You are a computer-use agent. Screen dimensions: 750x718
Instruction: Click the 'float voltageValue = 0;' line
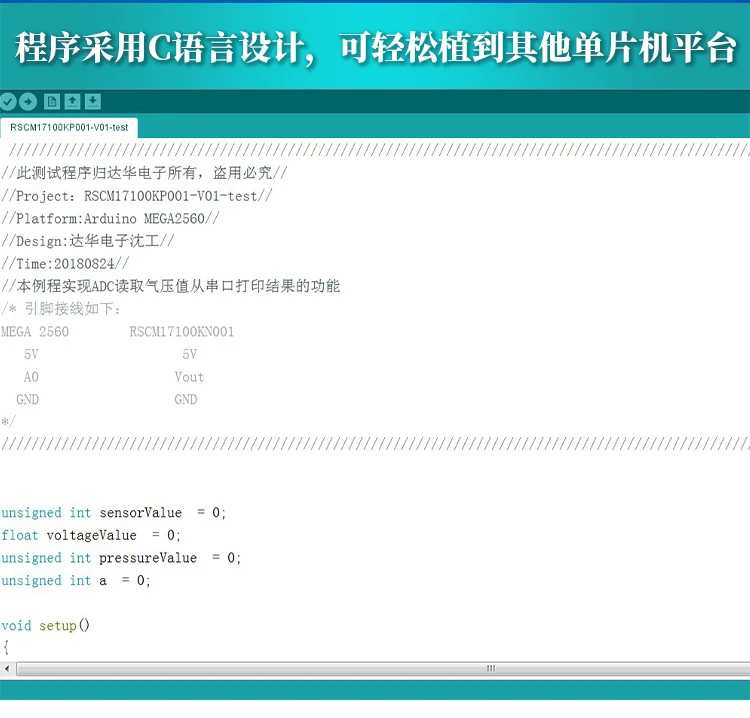(91, 535)
